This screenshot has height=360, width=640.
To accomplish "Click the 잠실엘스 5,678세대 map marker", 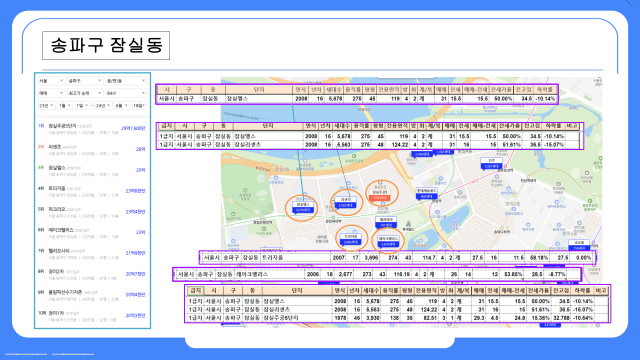I will tap(303, 207).
